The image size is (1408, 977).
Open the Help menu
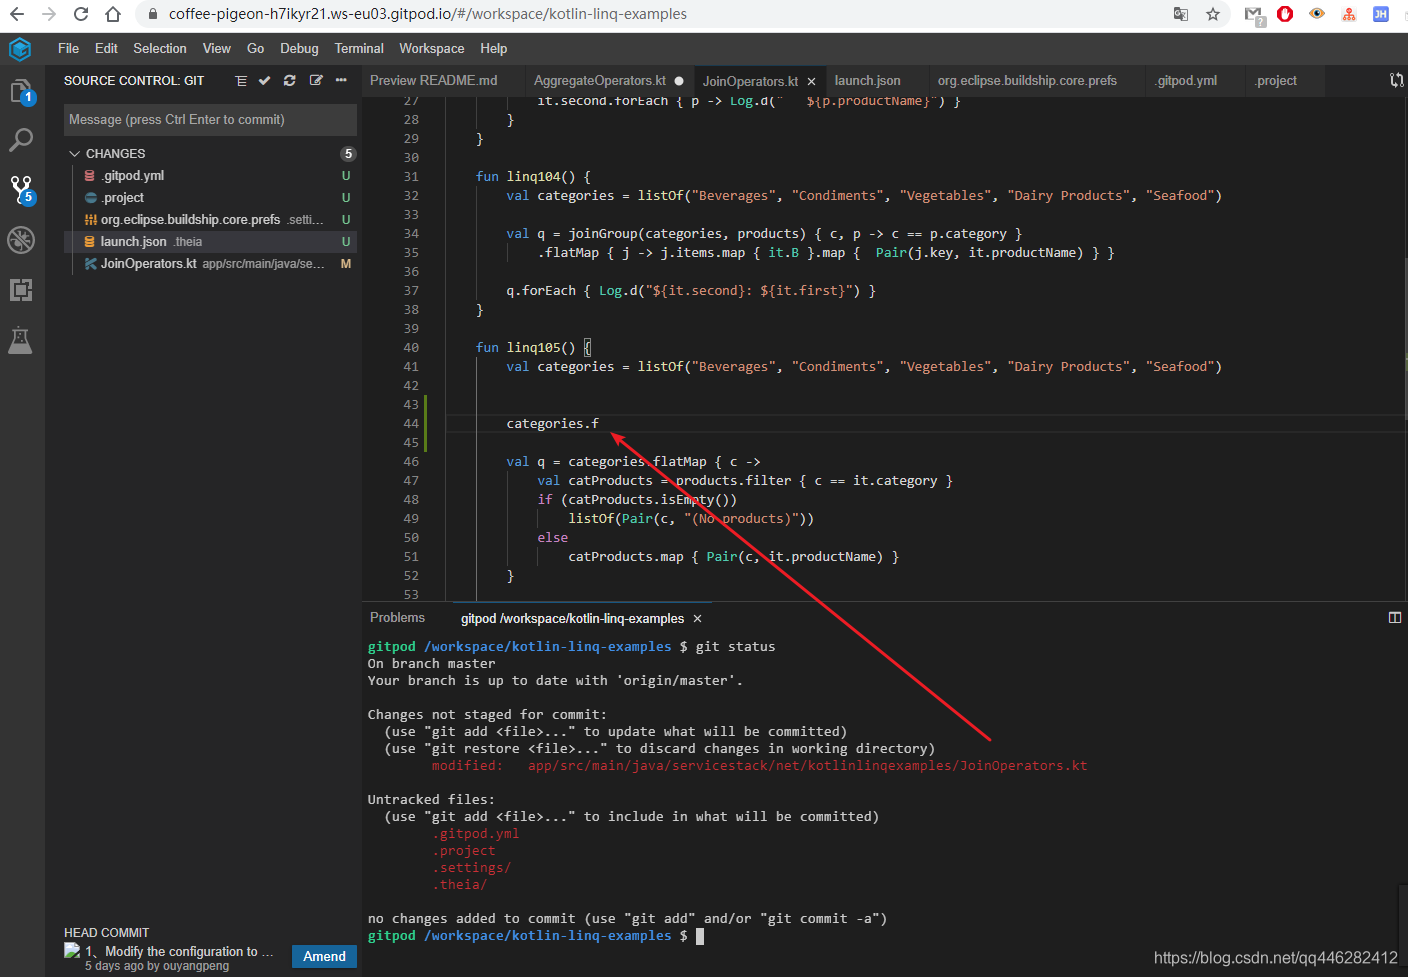494,49
